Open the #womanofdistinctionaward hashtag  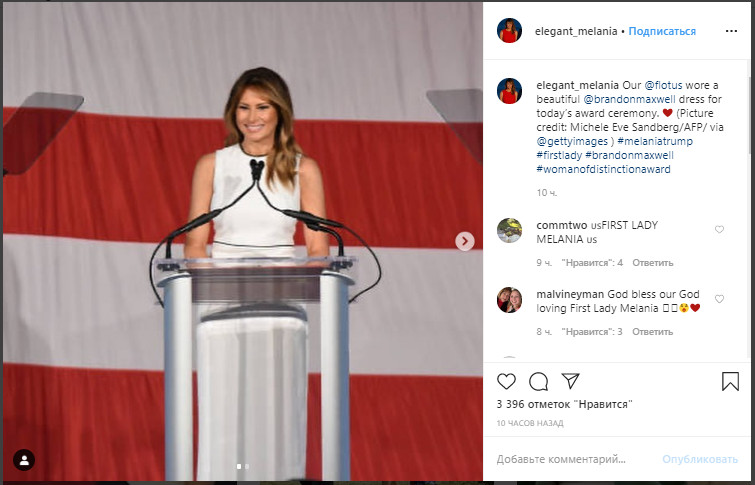(x=603, y=170)
